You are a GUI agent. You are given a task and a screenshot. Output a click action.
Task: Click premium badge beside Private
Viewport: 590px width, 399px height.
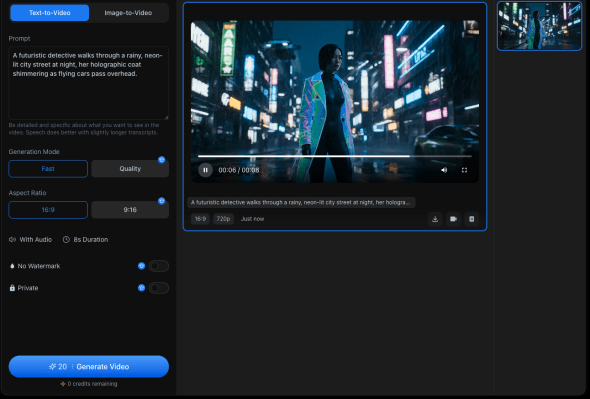coord(141,288)
